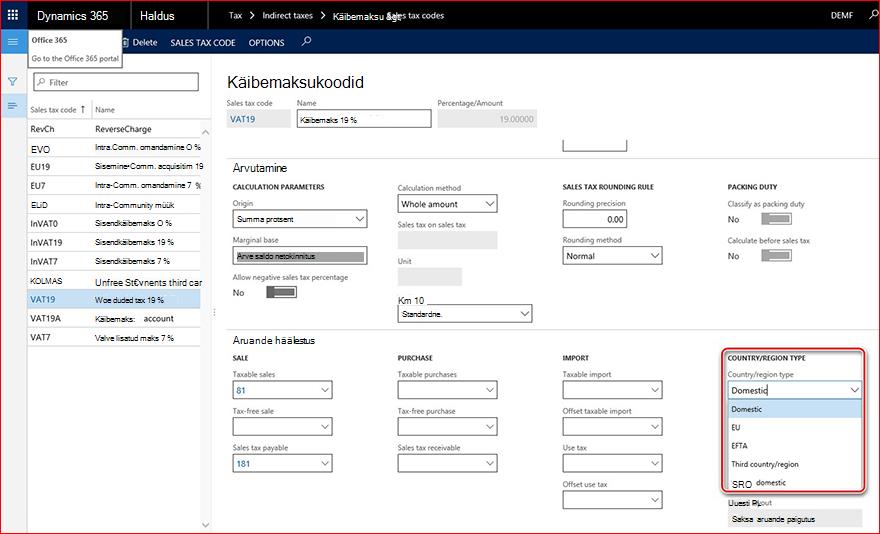The width and height of the screenshot is (880, 534).
Task: Choose EU in country/region list
Action: click(794, 427)
